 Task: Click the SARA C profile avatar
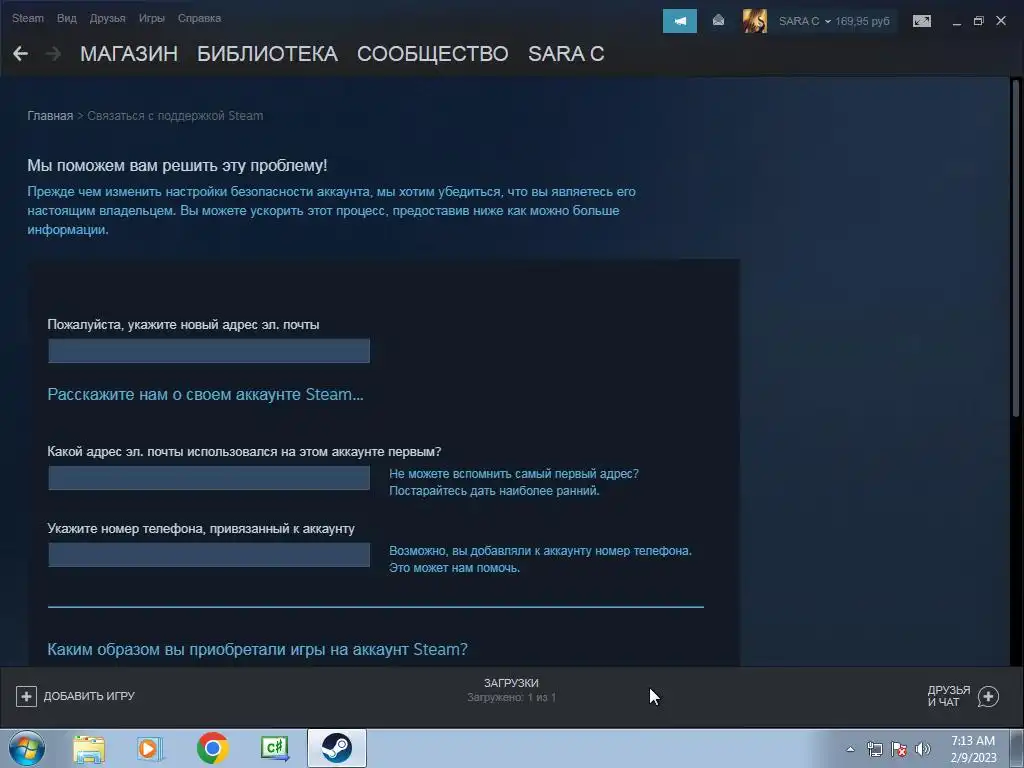754,21
